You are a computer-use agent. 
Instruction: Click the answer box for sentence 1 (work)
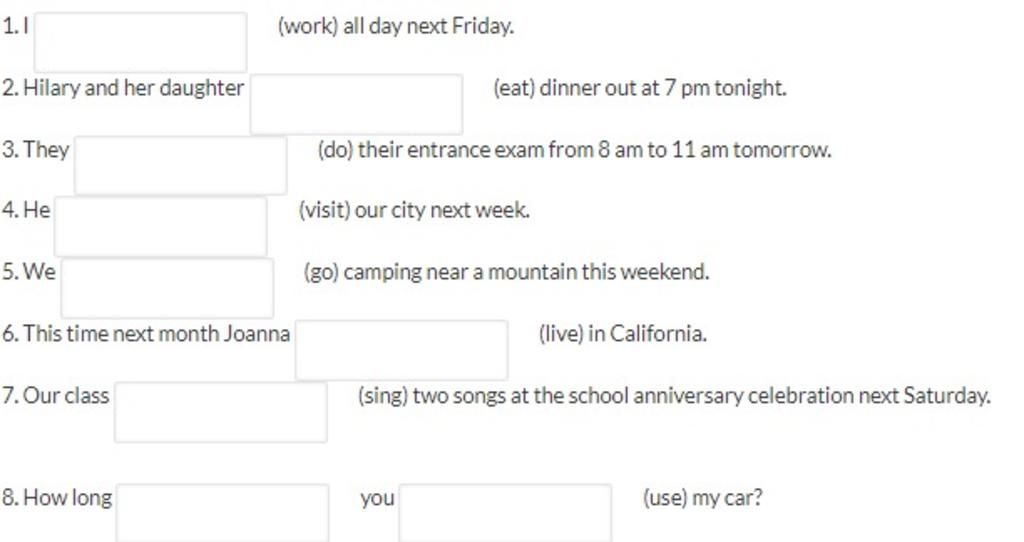(140, 42)
